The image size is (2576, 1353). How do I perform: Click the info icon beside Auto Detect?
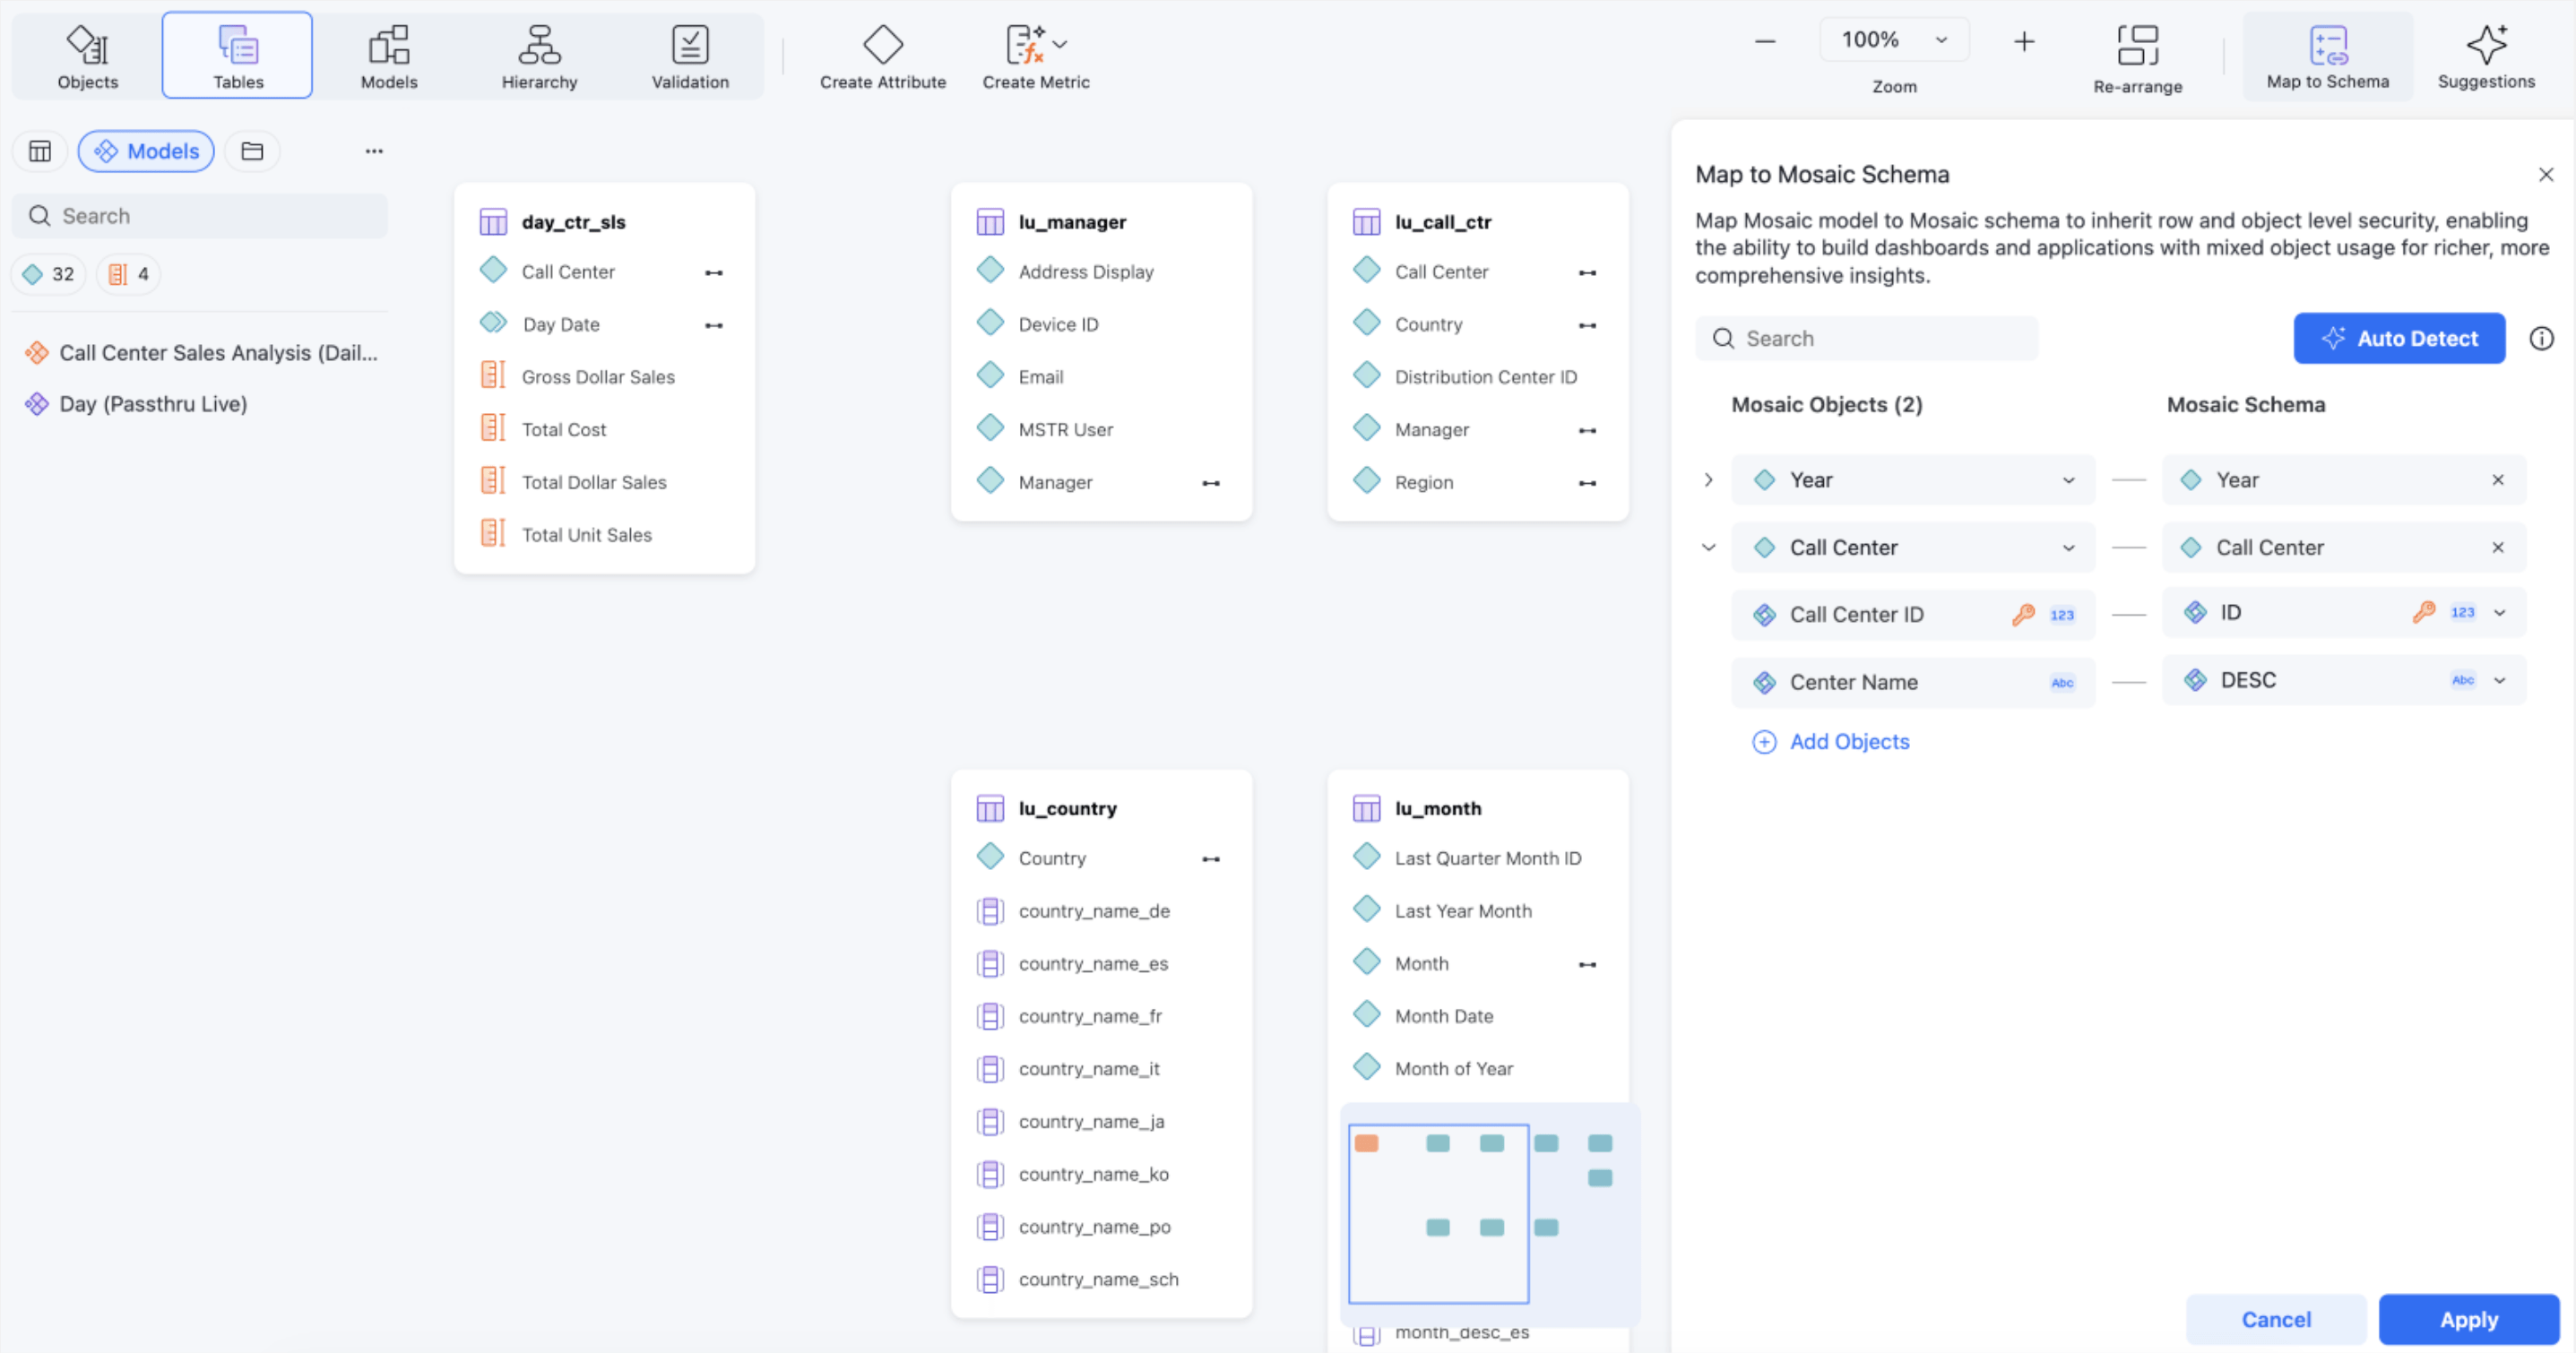[2541, 339]
